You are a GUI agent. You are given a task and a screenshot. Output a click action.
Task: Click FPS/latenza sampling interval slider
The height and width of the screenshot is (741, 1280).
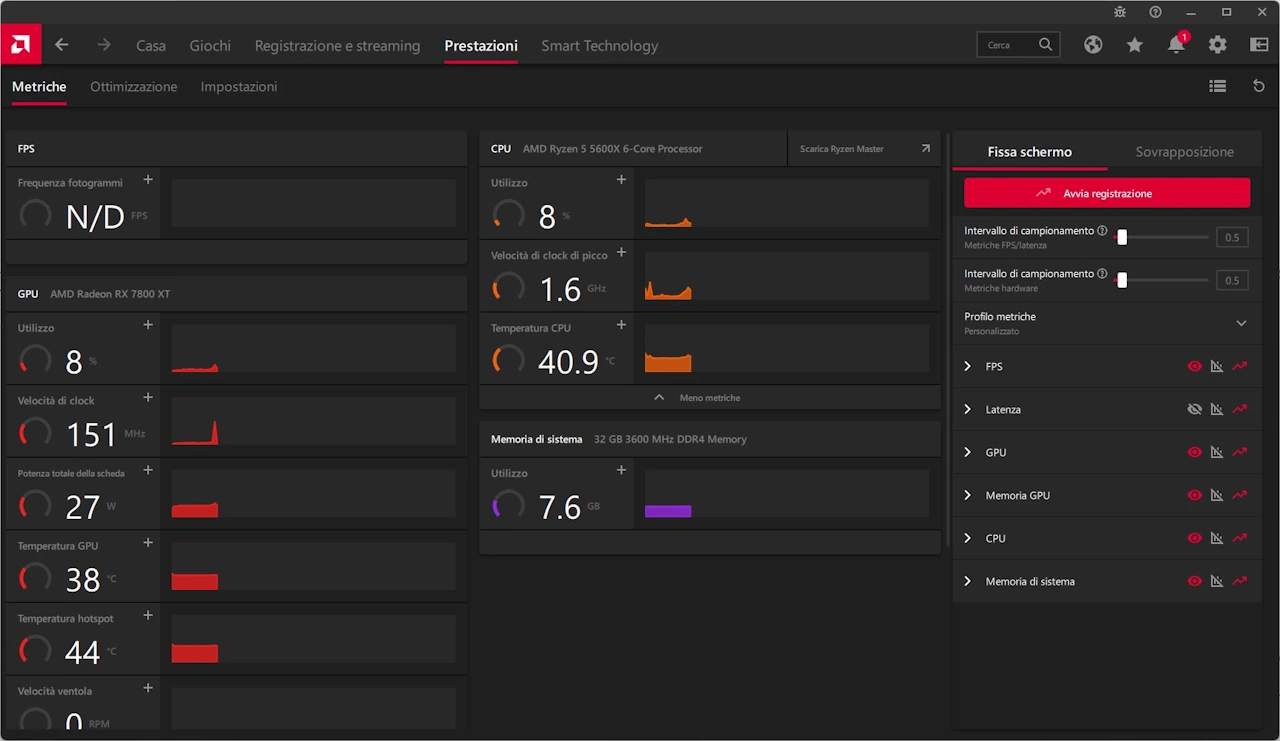[1162, 237]
